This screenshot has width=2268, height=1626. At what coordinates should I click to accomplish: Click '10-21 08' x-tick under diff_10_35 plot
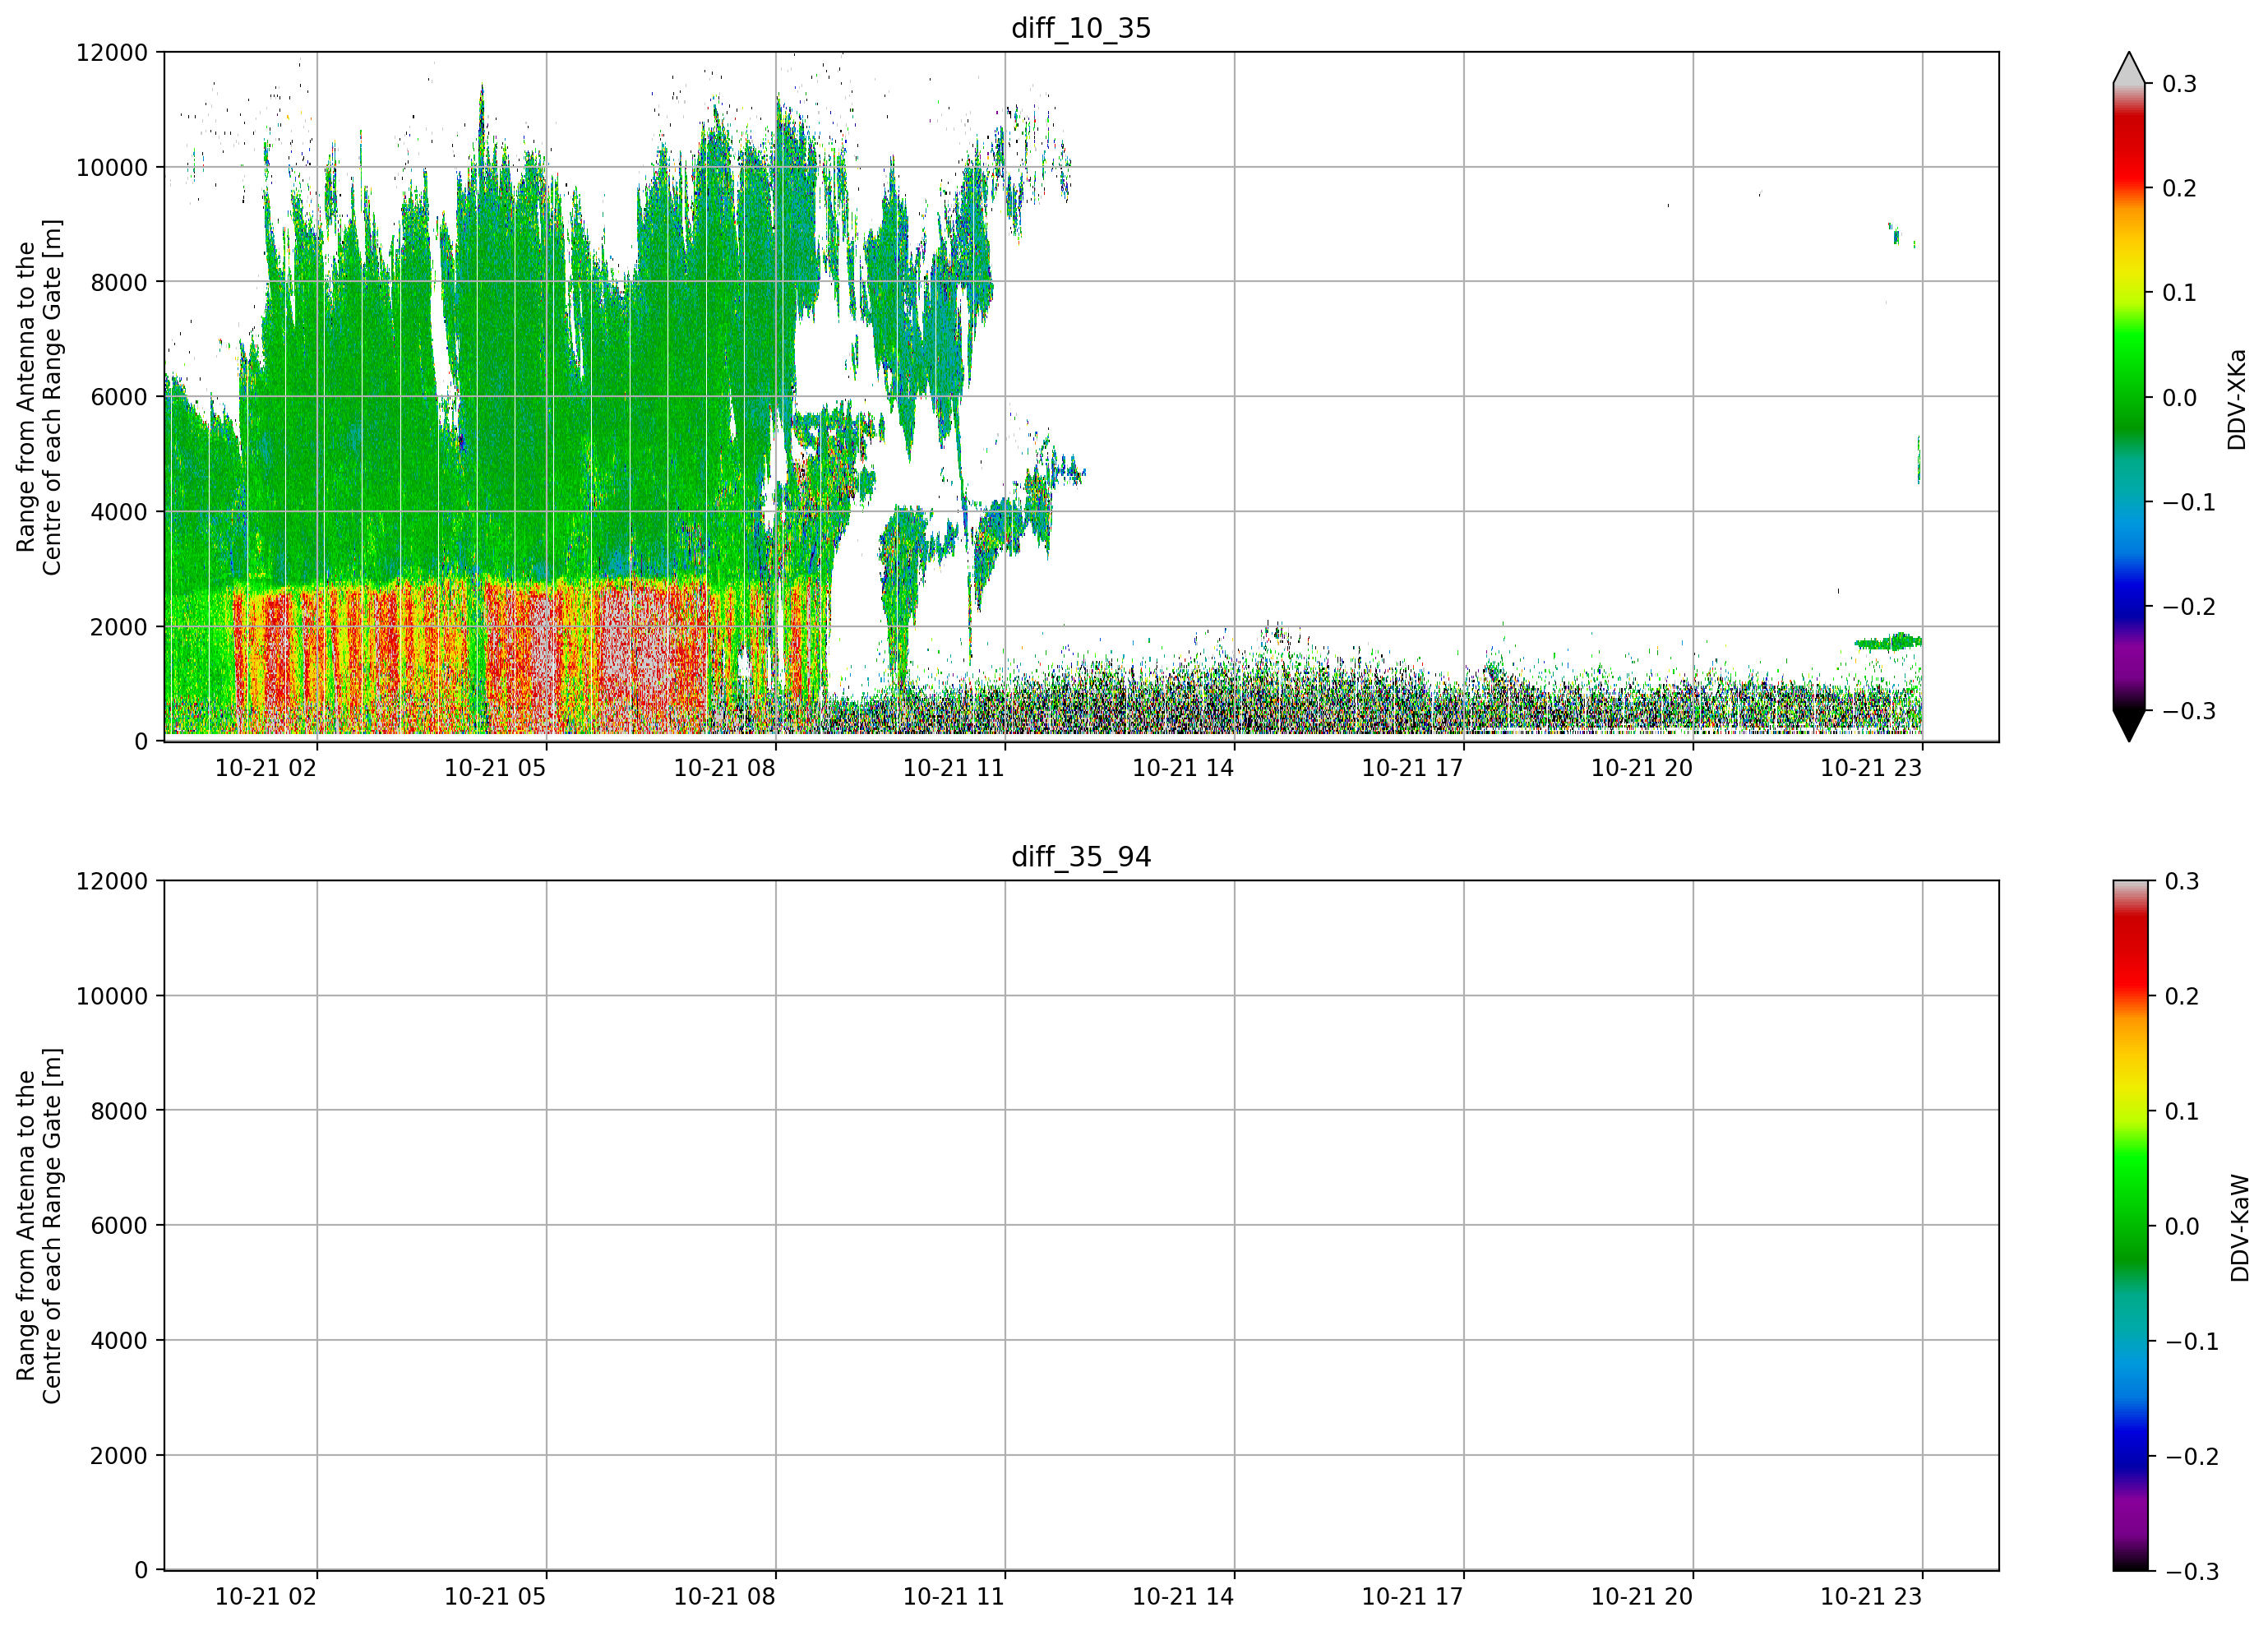tap(724, 768)
